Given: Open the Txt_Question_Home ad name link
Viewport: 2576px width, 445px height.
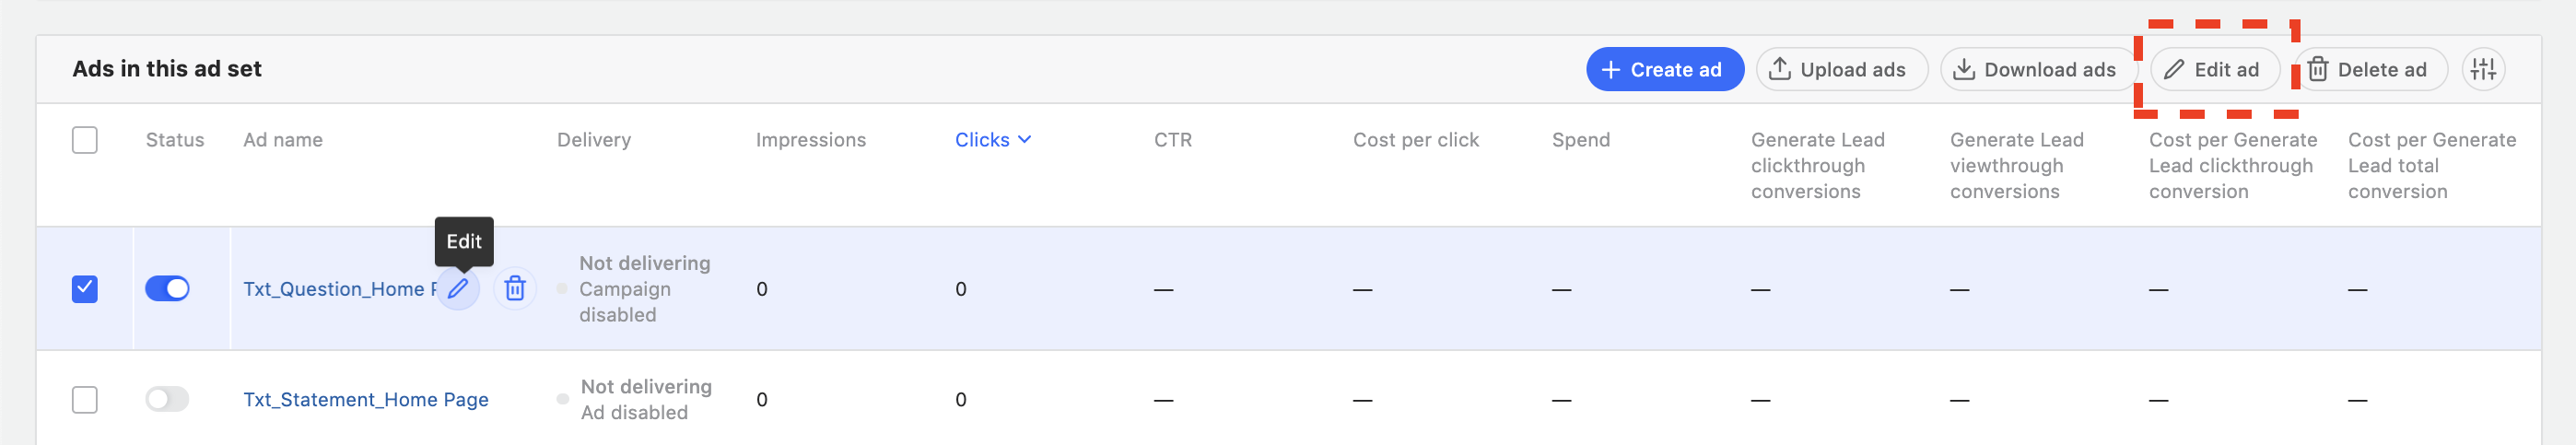Looking at the screenshot, I should coord(335,289).
